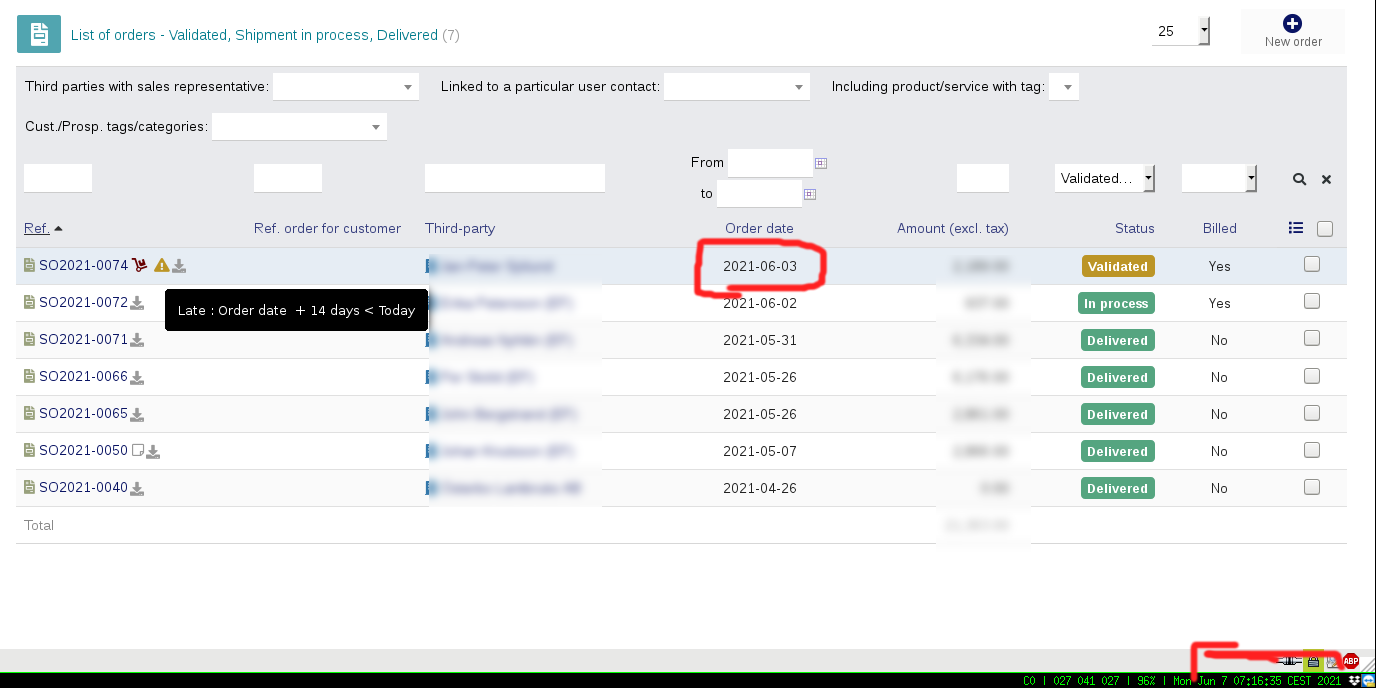Click the red late-shipment cart icon on SO2021-0074
Viewport: 1376px width, 688px height.
coord(138,265)
